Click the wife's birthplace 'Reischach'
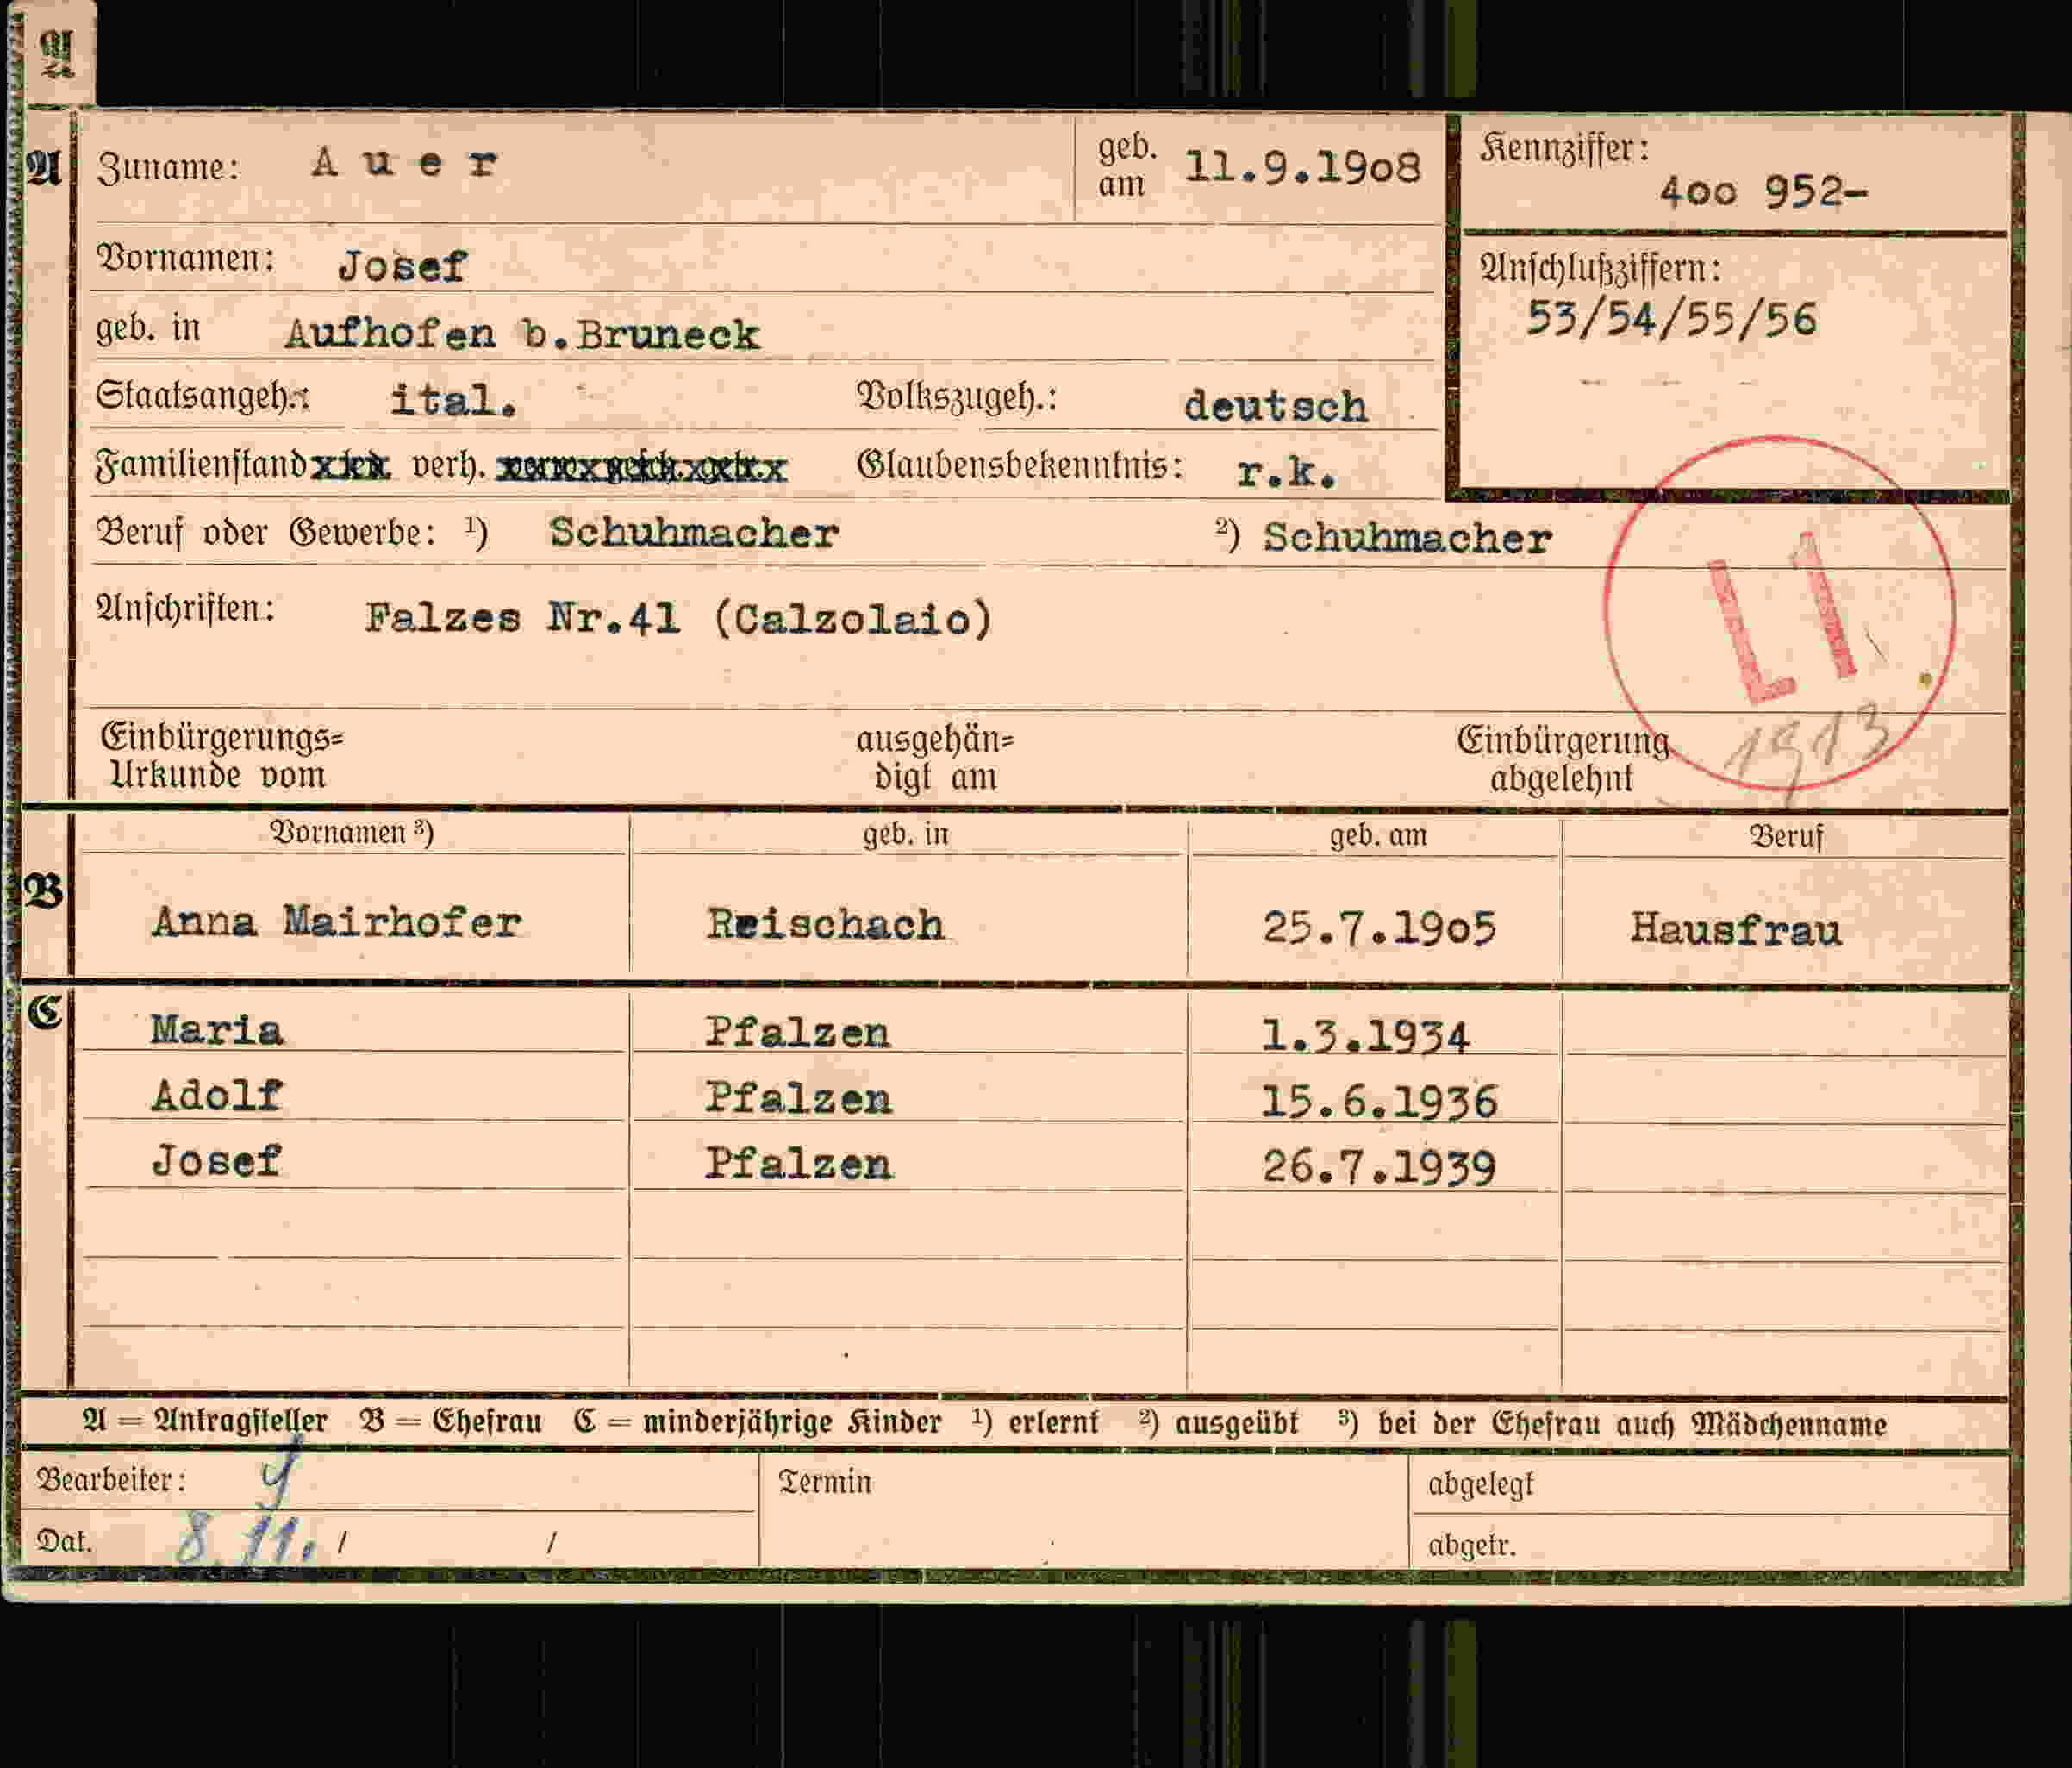 tap(825, 925)
